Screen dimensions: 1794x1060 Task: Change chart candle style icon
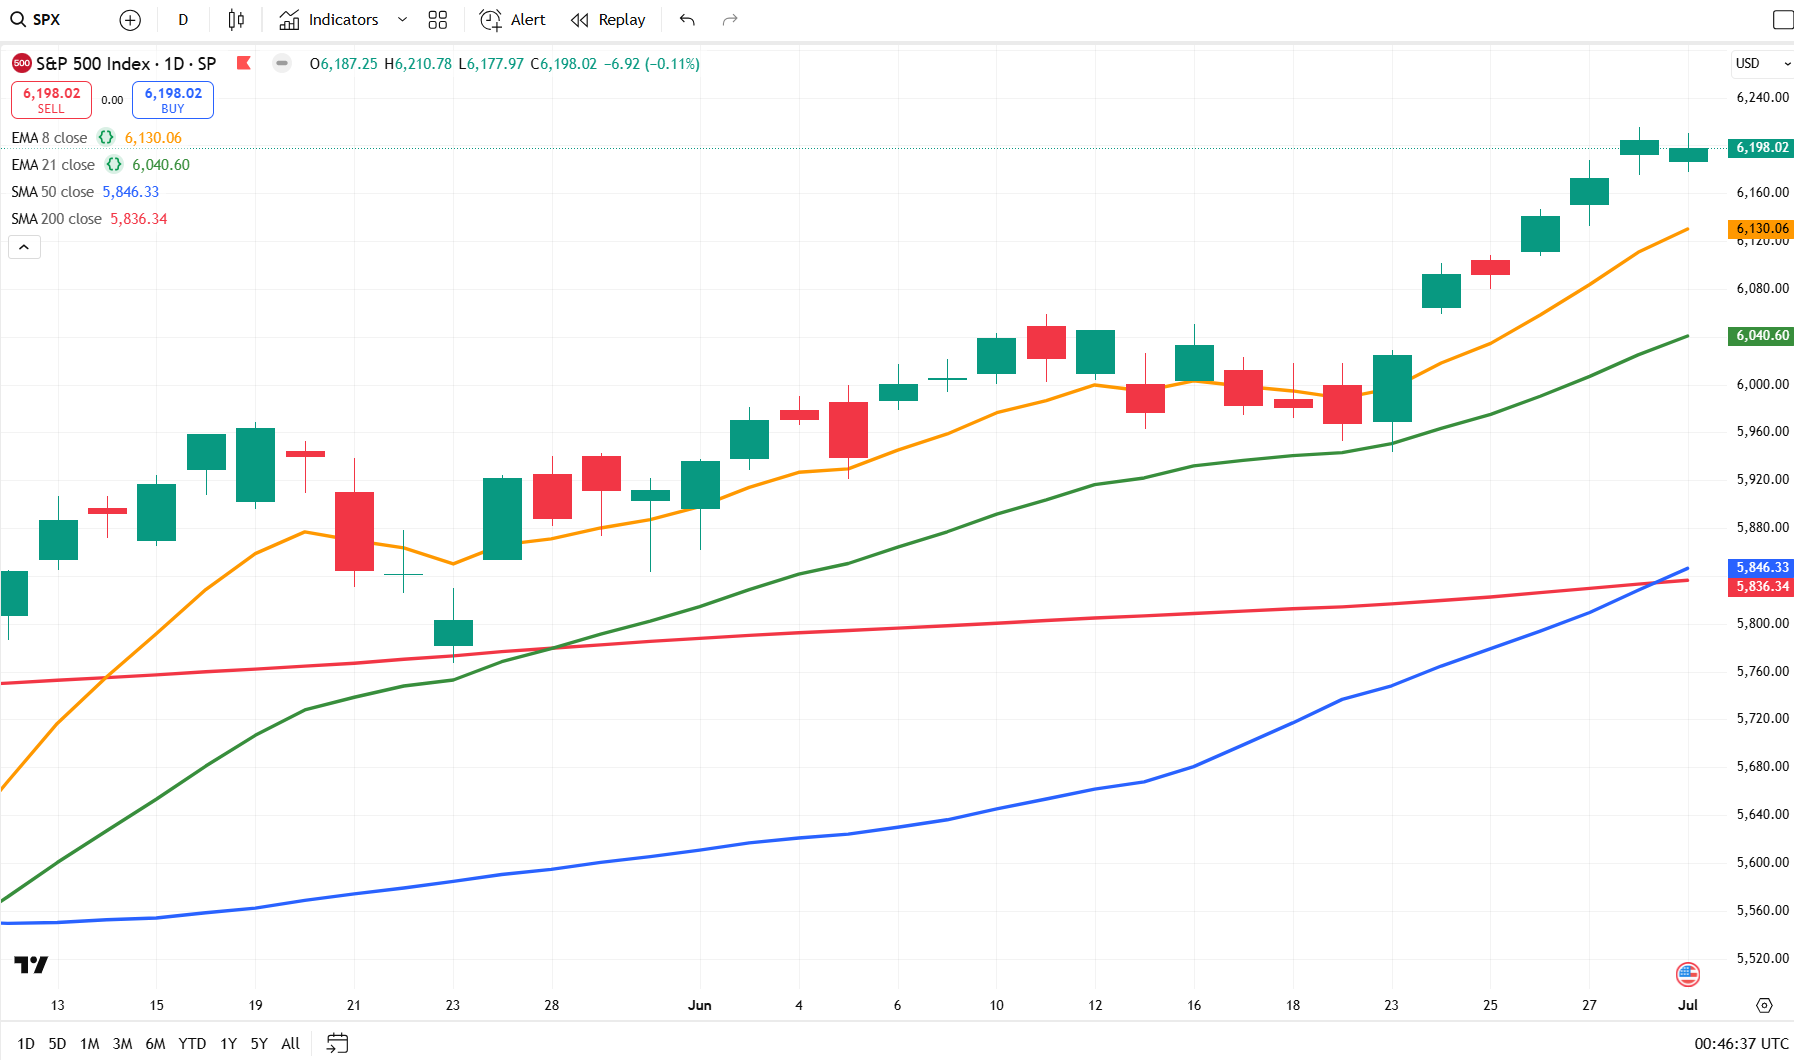click(236, 20)
